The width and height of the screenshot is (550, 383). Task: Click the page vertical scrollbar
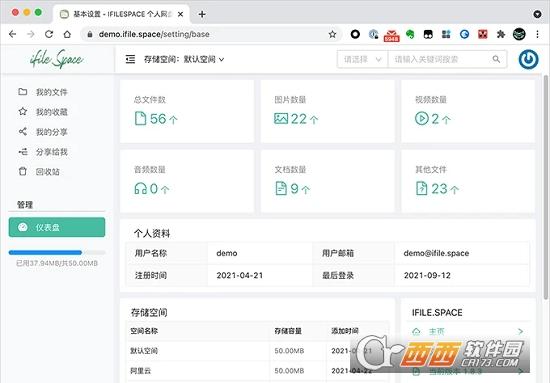pos(546,187)
